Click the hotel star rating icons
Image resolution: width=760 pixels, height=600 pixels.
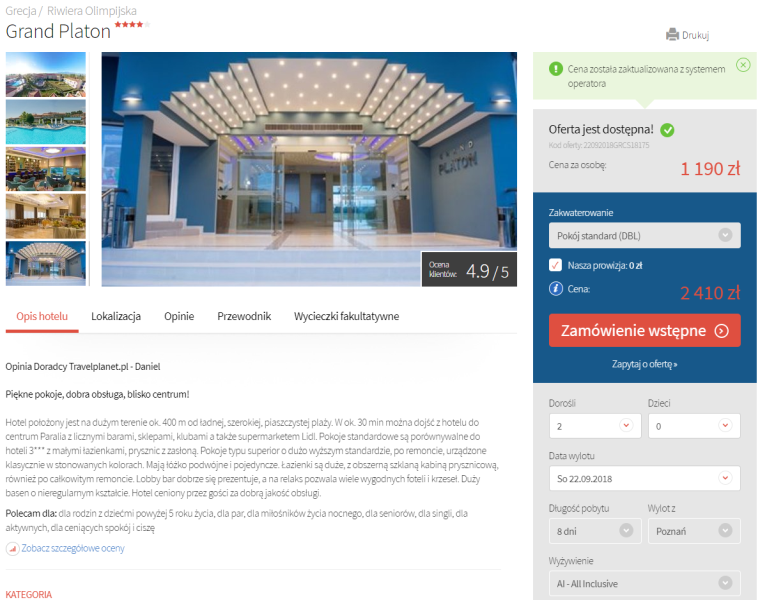point(131,24)
